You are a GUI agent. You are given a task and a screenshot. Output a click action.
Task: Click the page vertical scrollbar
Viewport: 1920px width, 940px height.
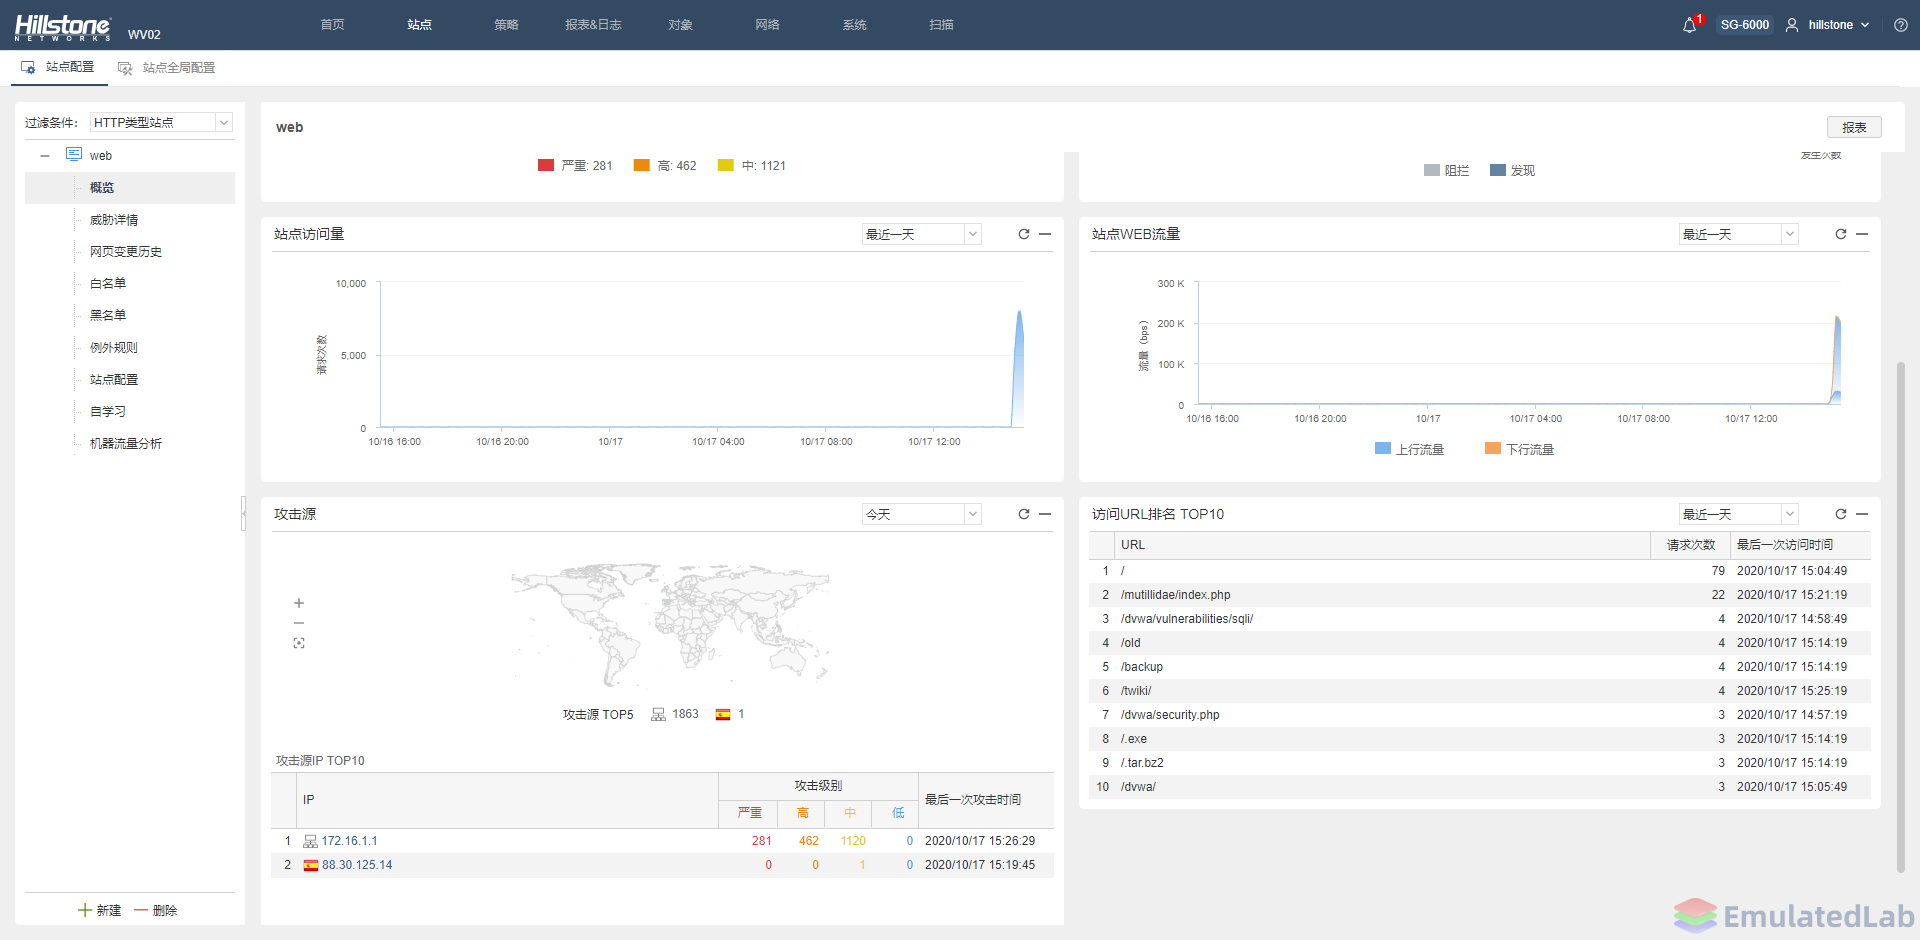click(x=1901, y=616)
